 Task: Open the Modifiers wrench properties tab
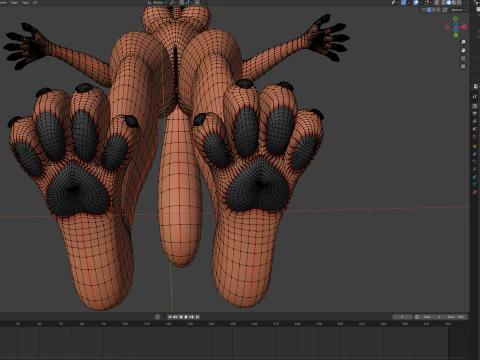tap(475, 154)
